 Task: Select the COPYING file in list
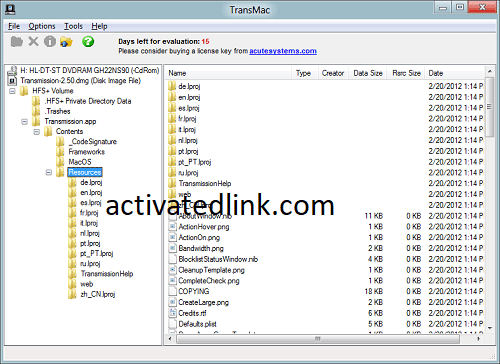point(194,291)
